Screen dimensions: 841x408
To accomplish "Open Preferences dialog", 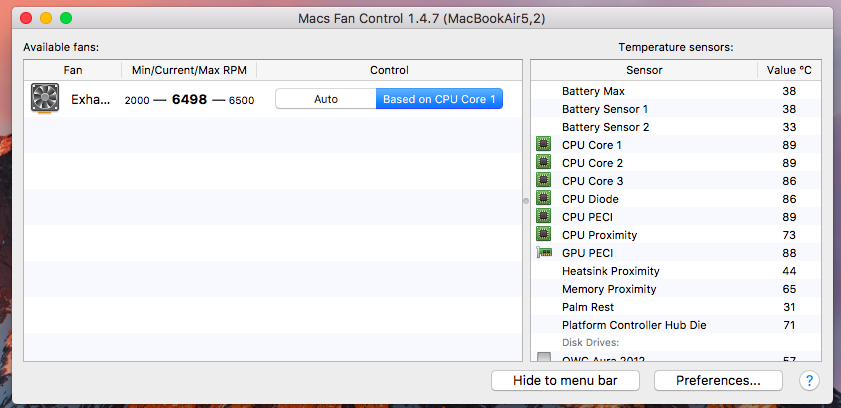I will (x=718, y=381).
